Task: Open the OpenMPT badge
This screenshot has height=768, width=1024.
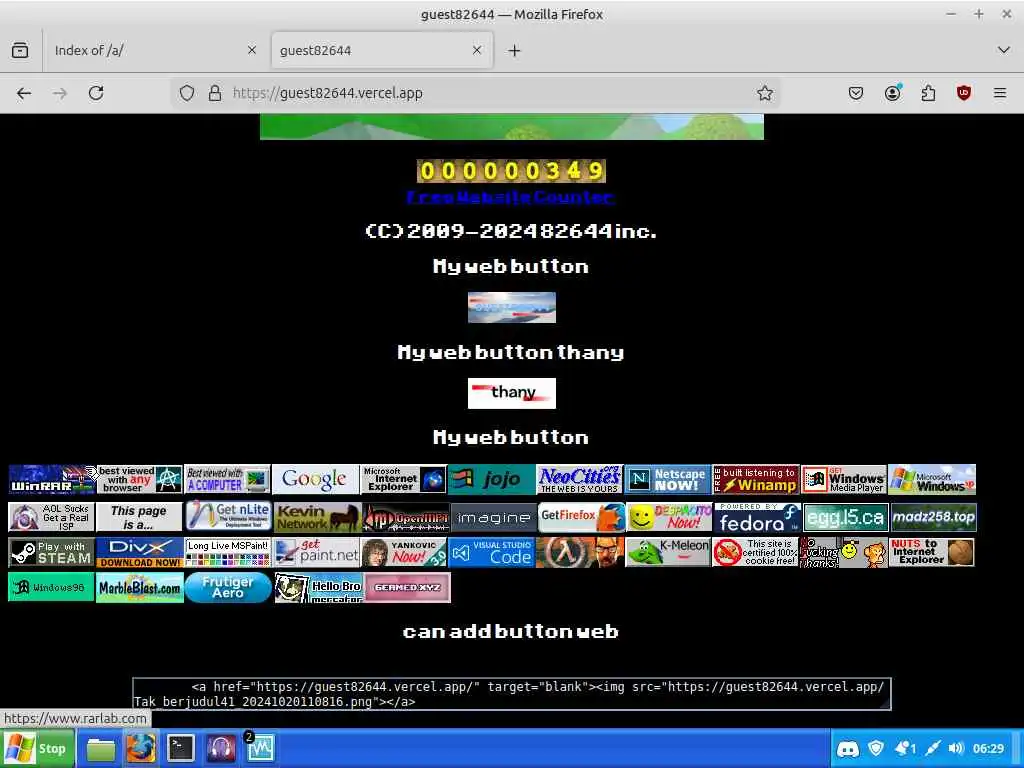Action: pos(404,517)
